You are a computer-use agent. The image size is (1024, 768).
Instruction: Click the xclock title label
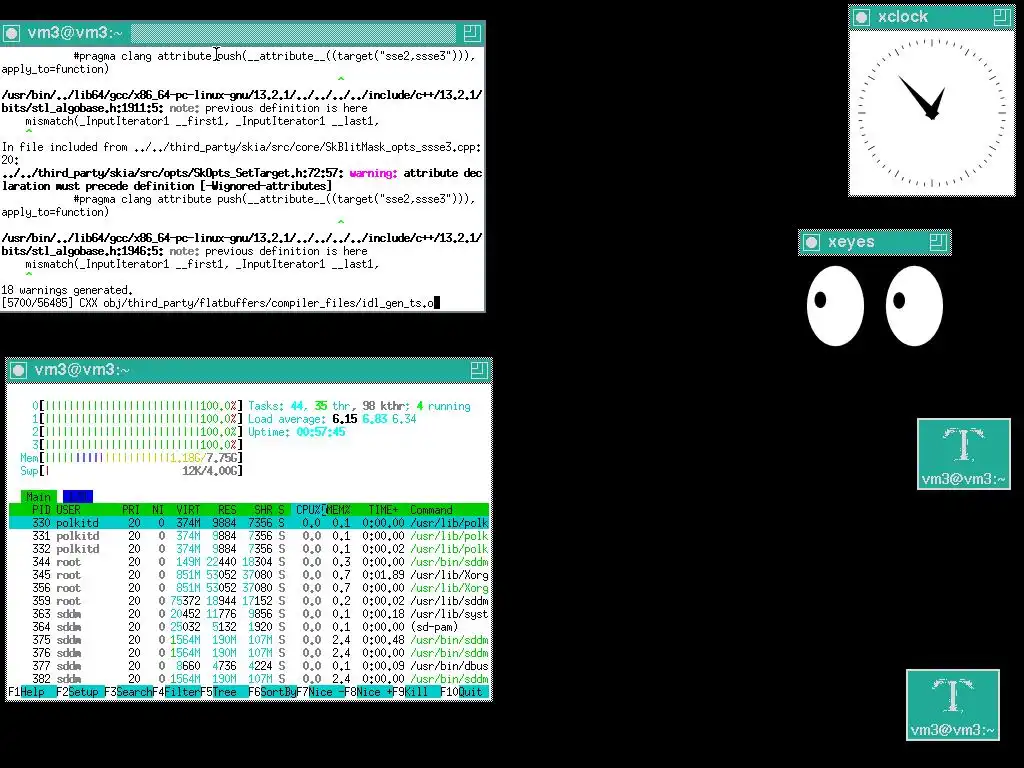coord(903,17)
